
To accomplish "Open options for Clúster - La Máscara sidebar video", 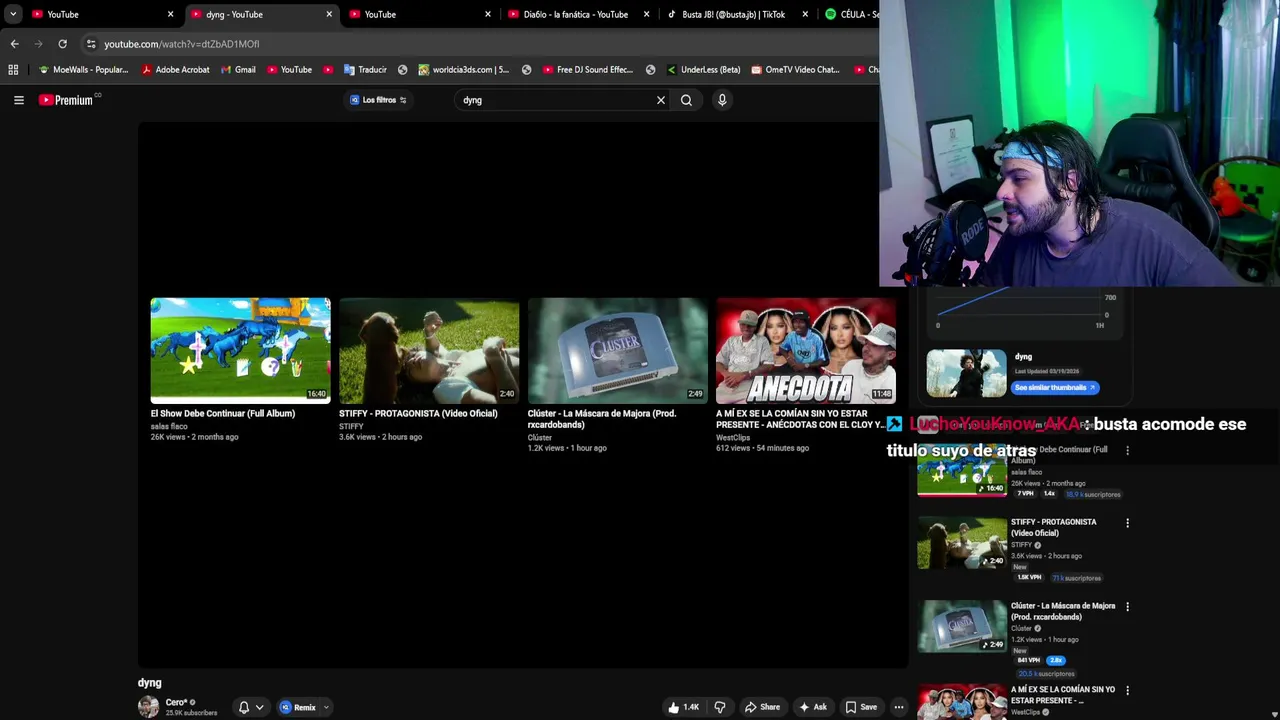I will (x=1127, y=607).
